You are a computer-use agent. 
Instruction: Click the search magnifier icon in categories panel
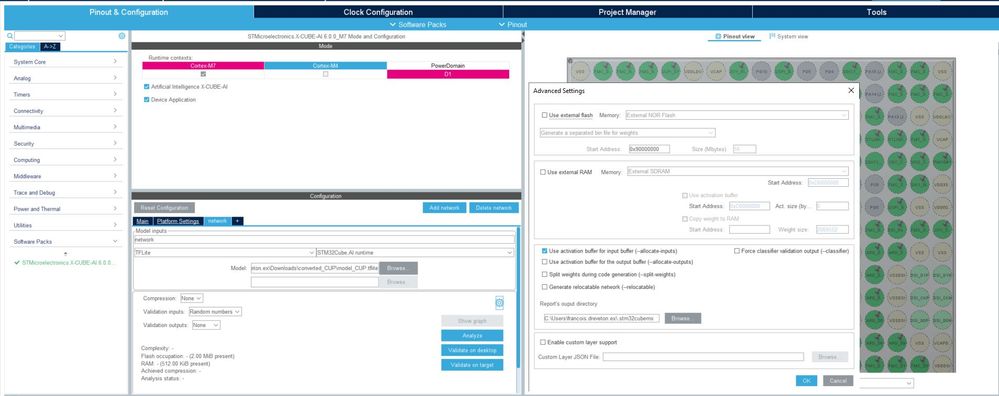pyautogui.click(x=10, y=36)
